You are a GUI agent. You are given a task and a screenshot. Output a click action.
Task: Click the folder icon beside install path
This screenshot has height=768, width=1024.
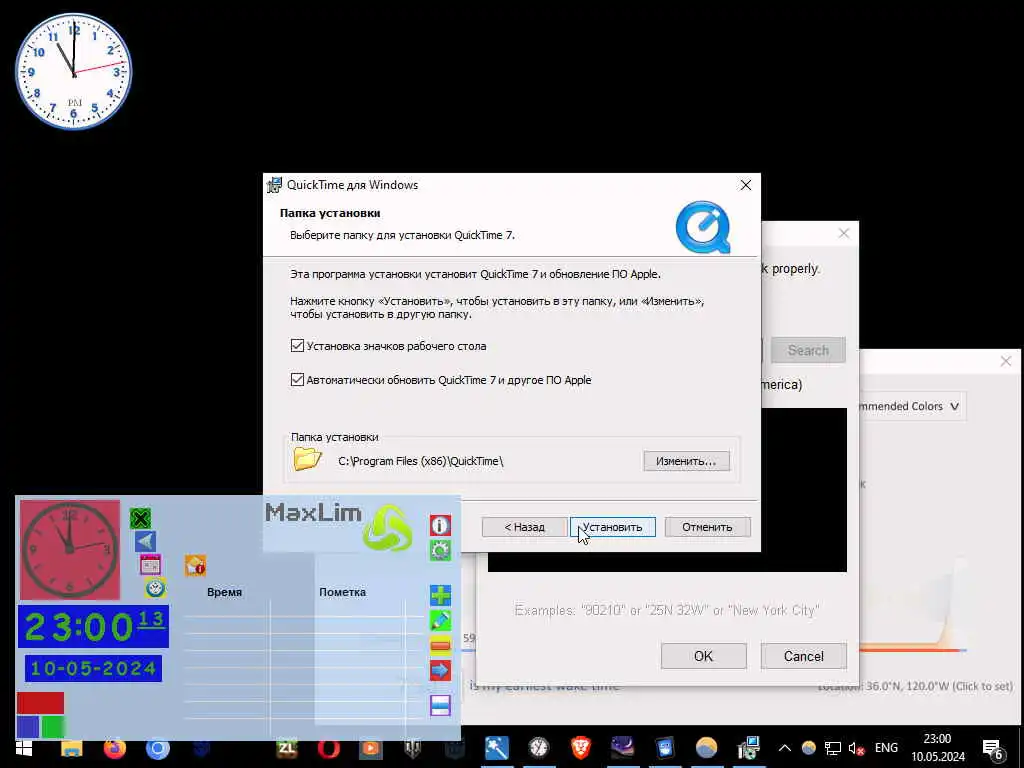307,459
